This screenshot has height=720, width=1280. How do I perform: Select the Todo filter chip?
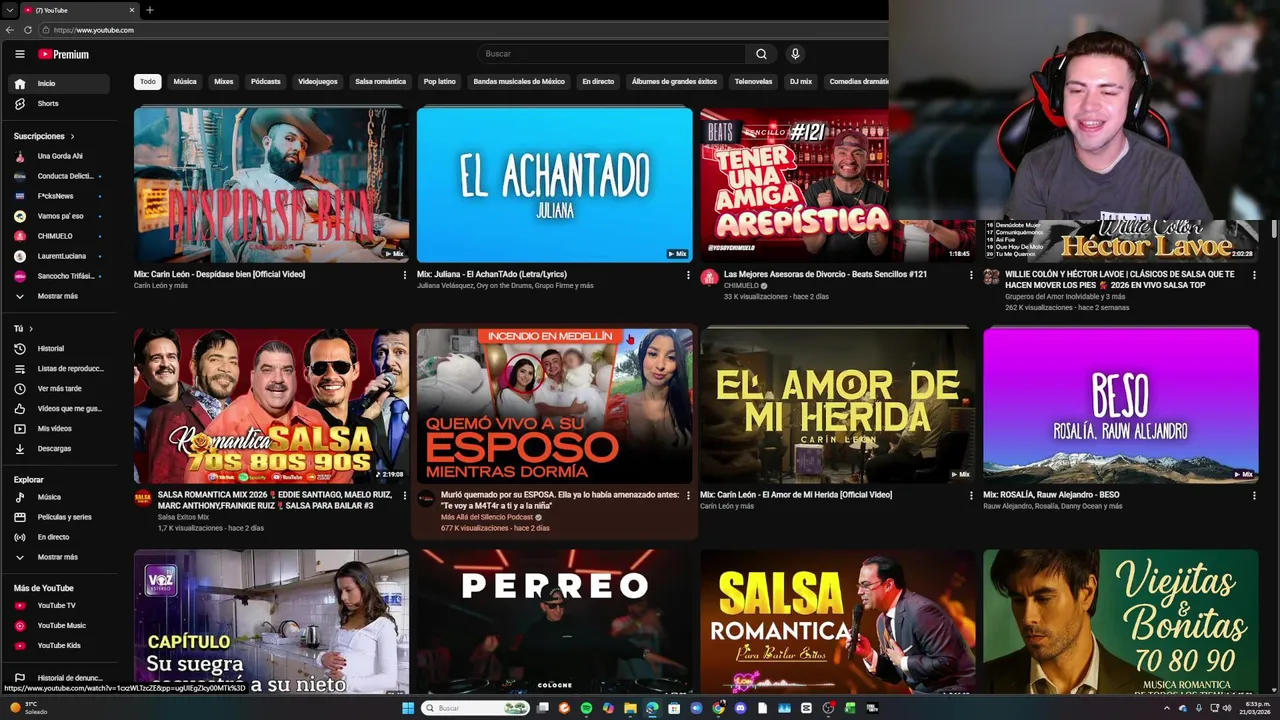148,81
